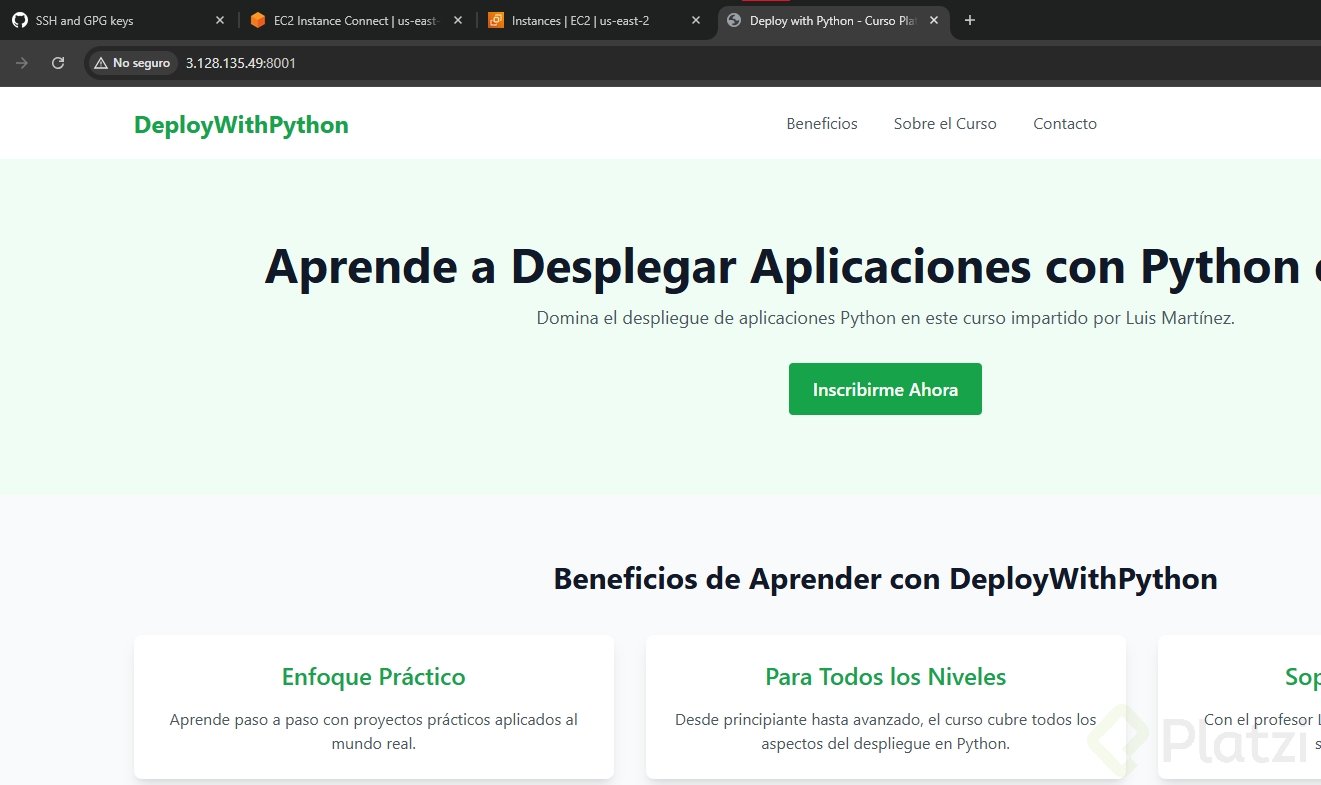Close the Instances EC2 us-east-2 tab
The height and width of the screenshot is (785, 1321).
tap(696, 20)
